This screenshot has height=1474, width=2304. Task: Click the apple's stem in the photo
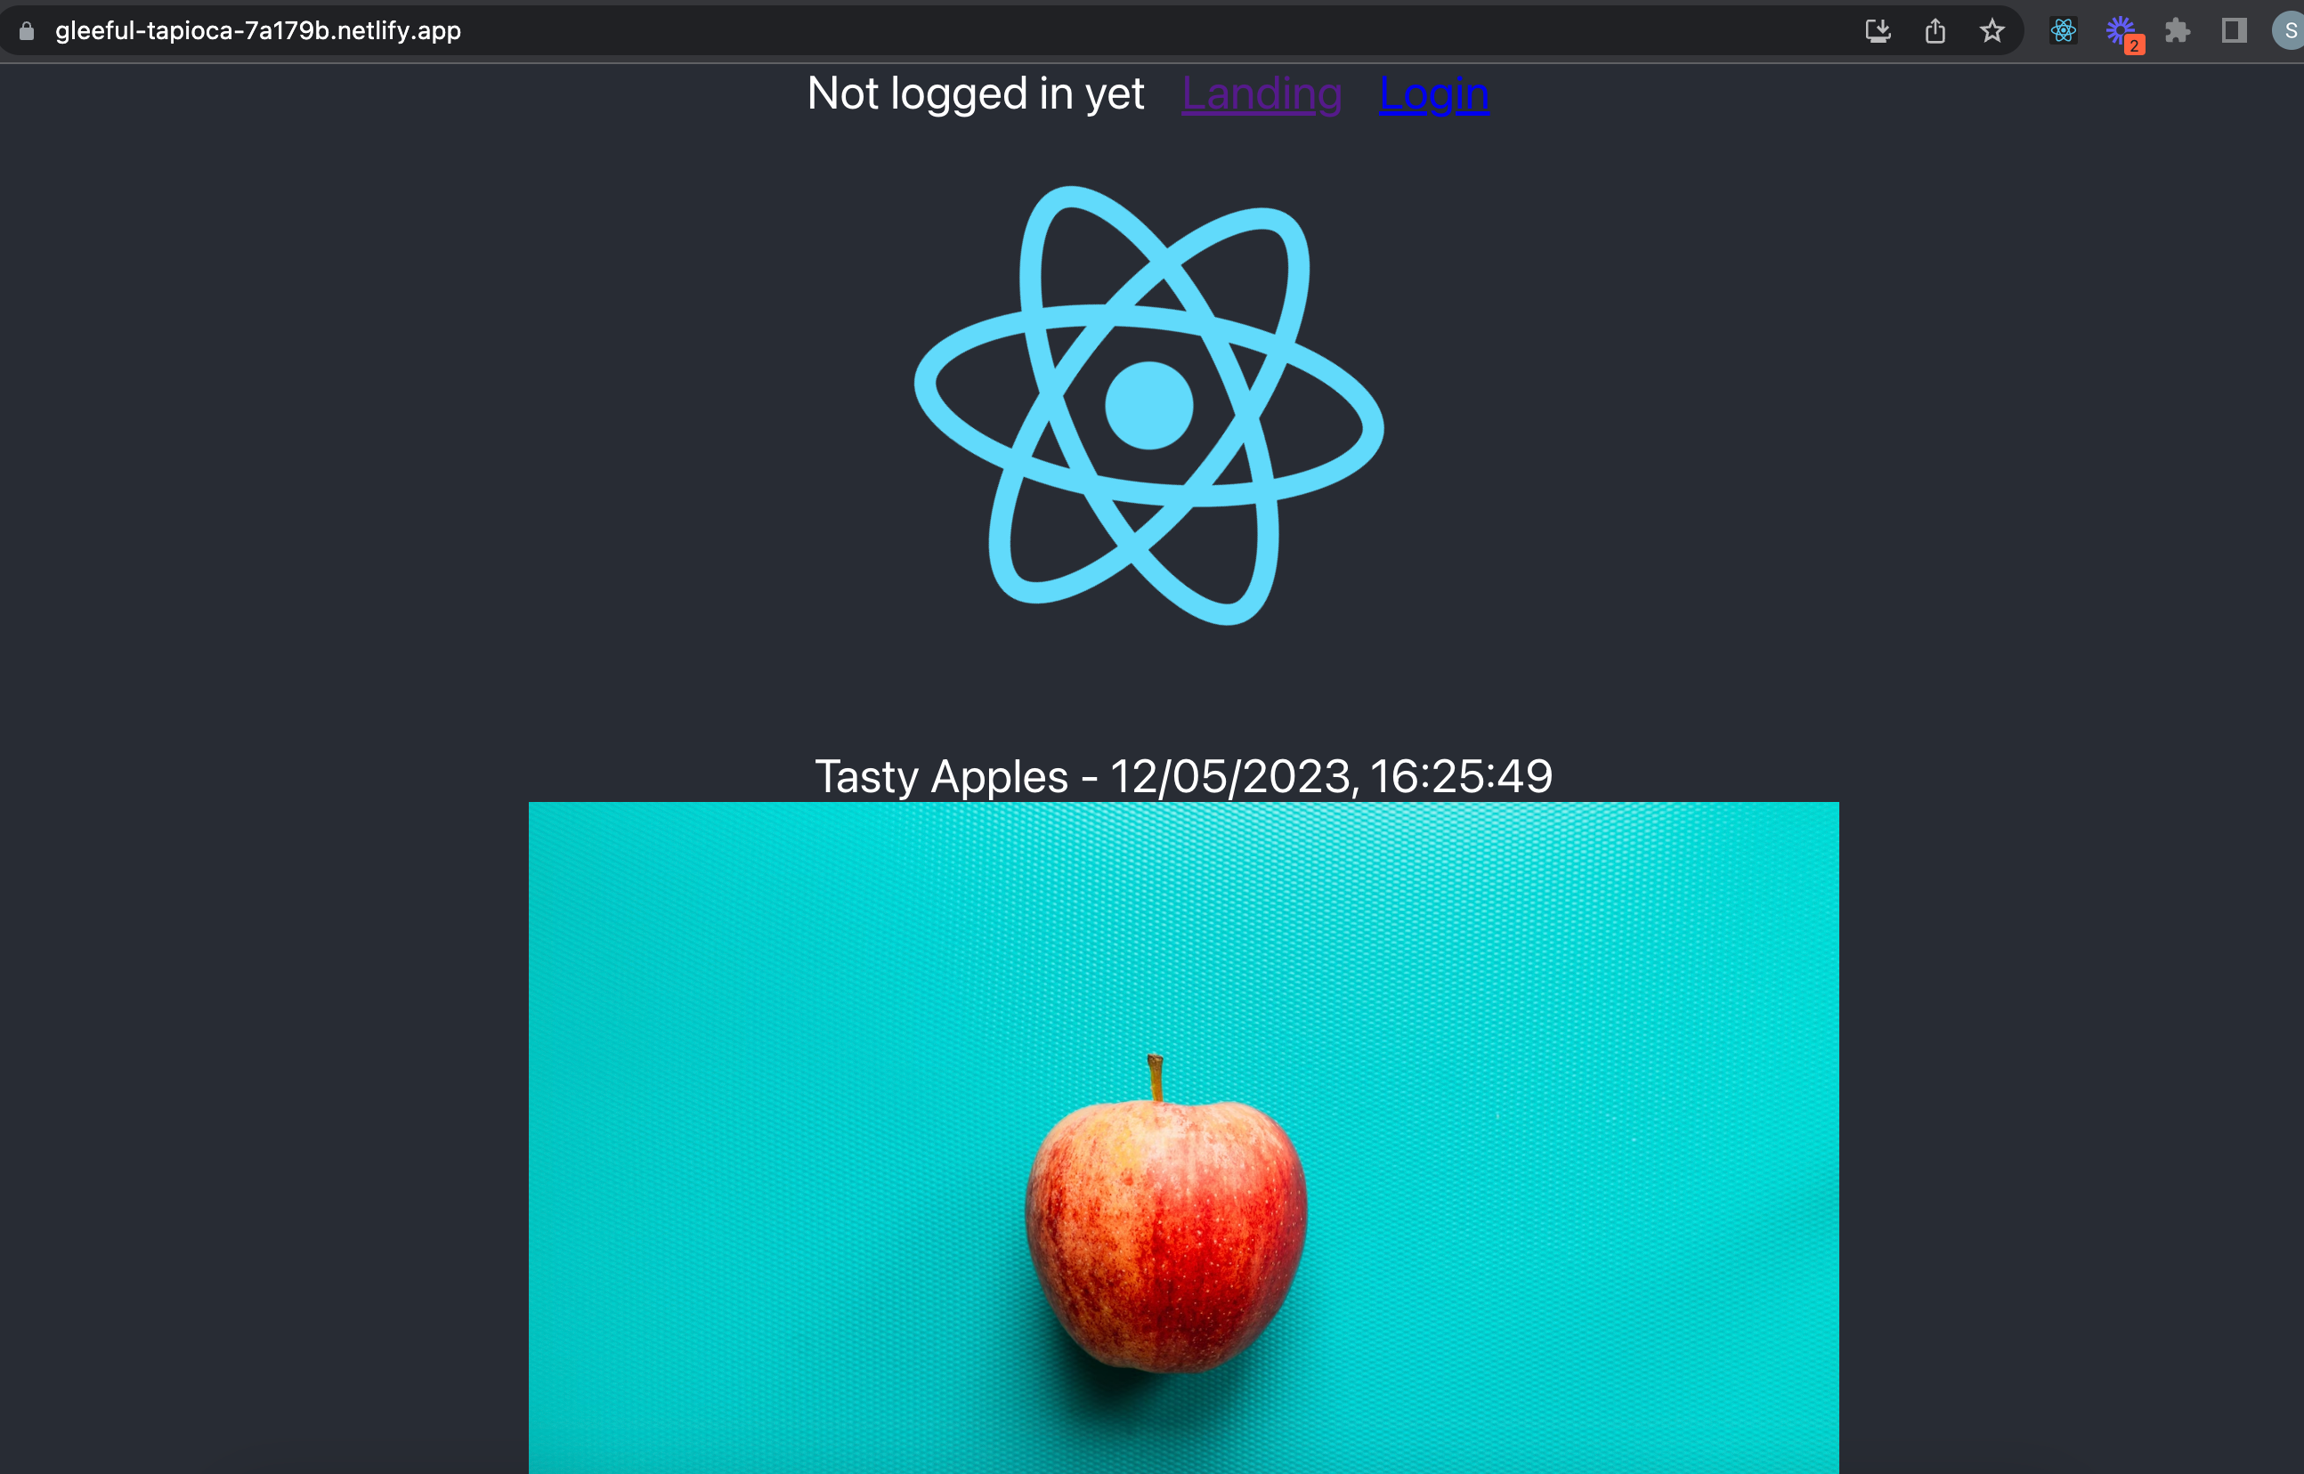tap(1156, 1077)
